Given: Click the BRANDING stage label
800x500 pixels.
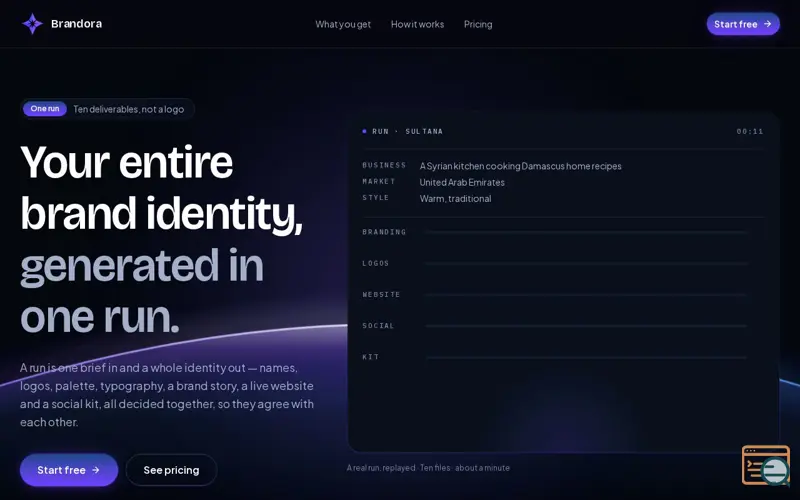Looking at the screenshot, I should (384, 232).
